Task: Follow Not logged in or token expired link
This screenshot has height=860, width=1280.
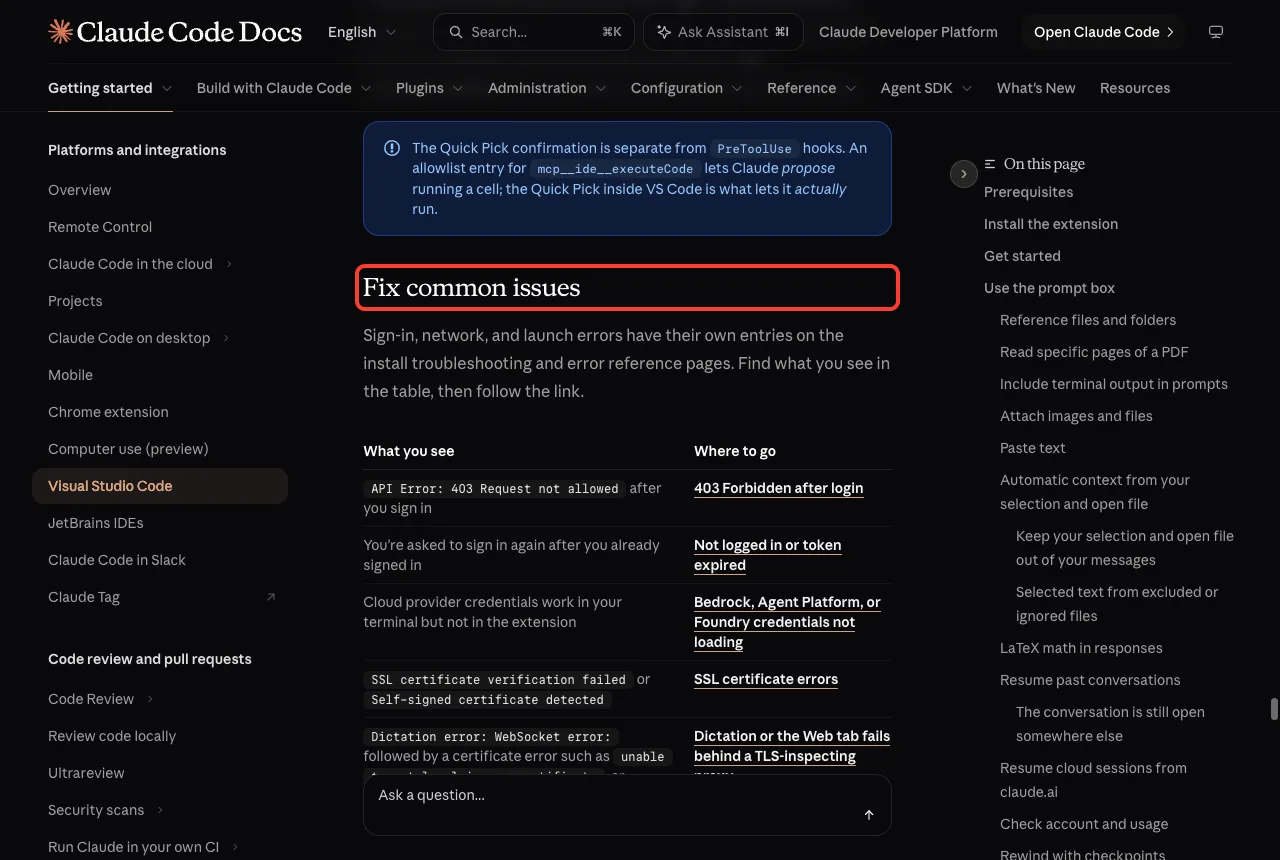Action: coord(768,555)
